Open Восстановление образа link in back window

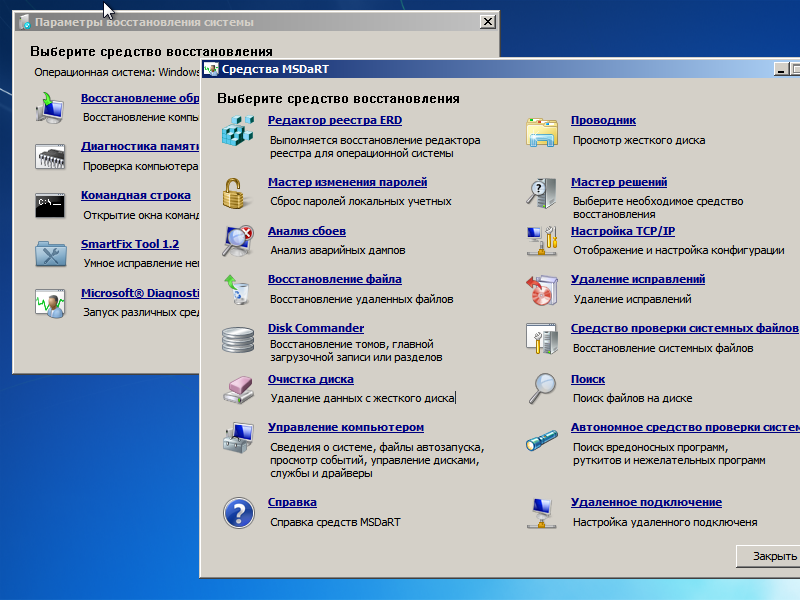(140, 98)
